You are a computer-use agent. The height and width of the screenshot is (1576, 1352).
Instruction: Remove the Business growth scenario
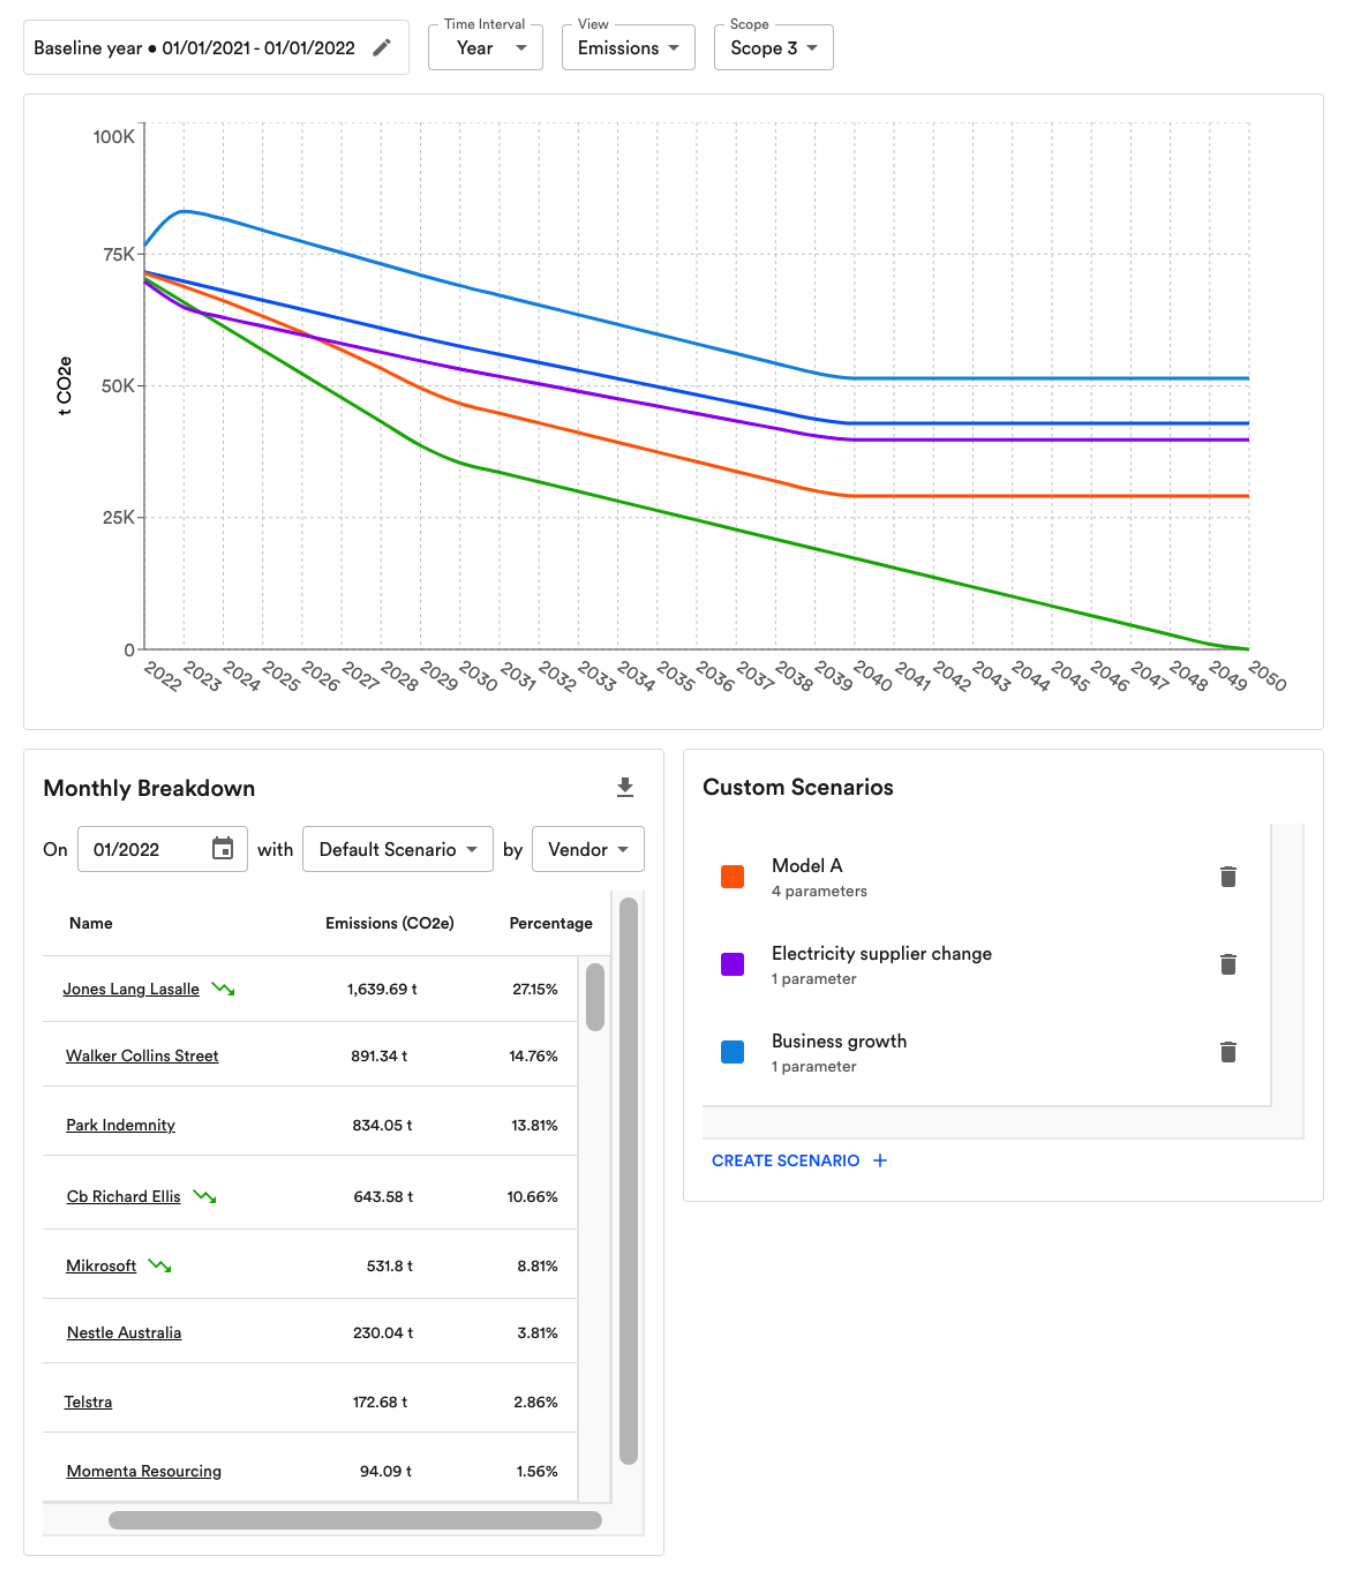1228,1052
